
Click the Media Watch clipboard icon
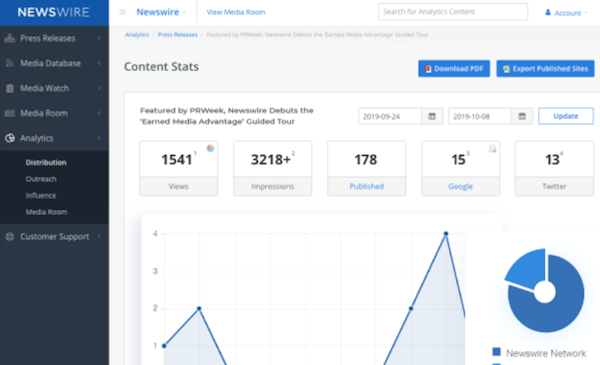[10, 88]
